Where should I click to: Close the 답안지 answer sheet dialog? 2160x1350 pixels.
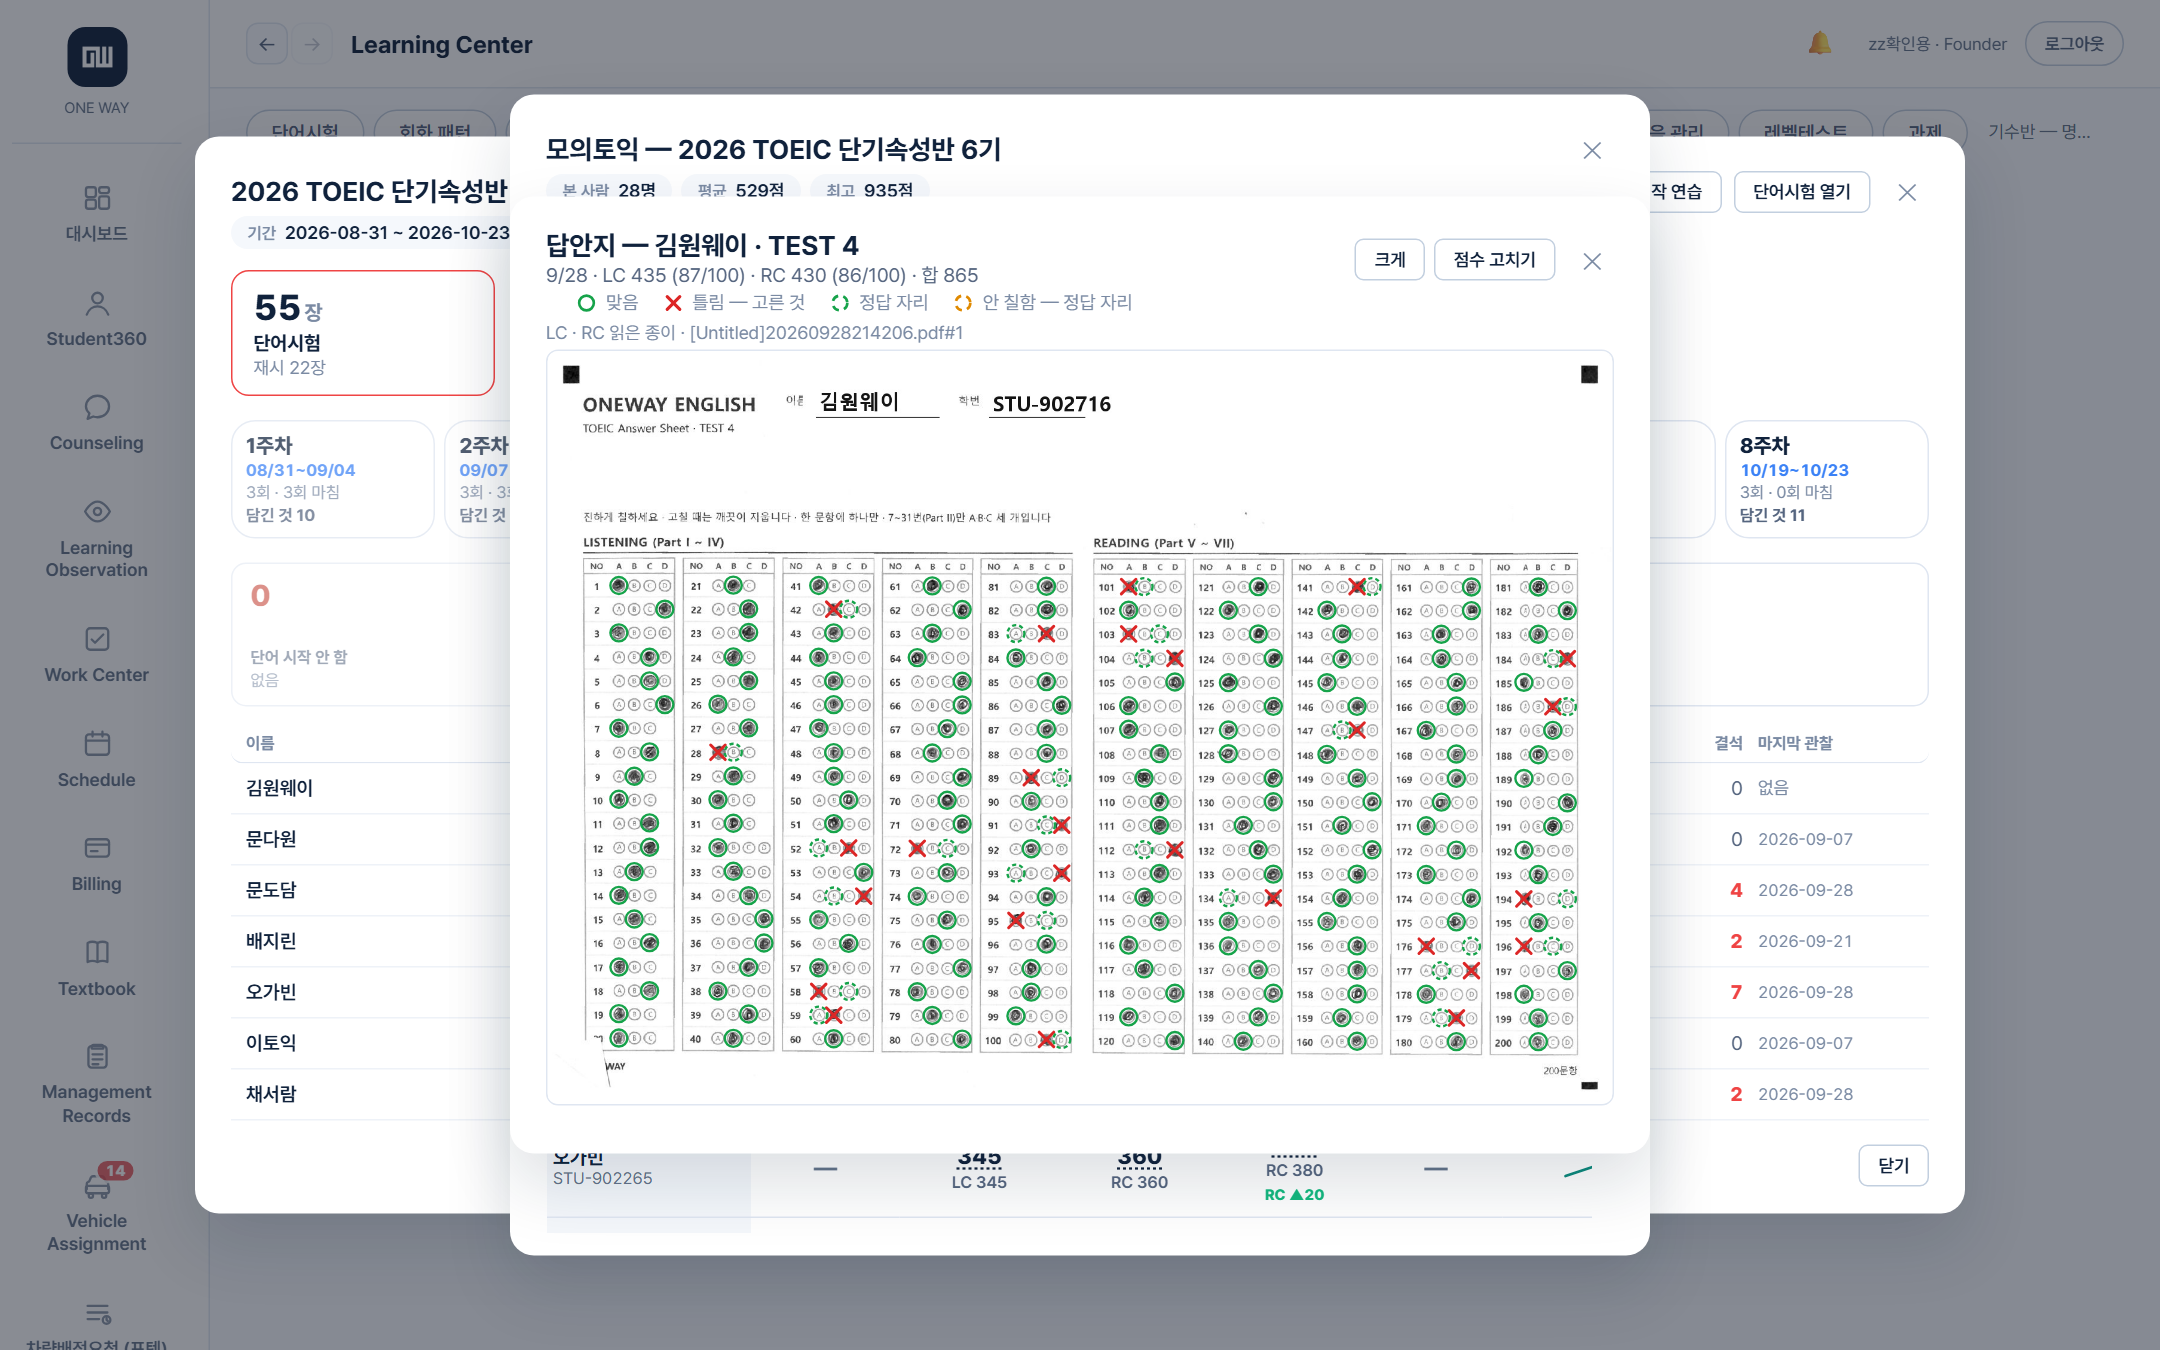point(1593,262)
